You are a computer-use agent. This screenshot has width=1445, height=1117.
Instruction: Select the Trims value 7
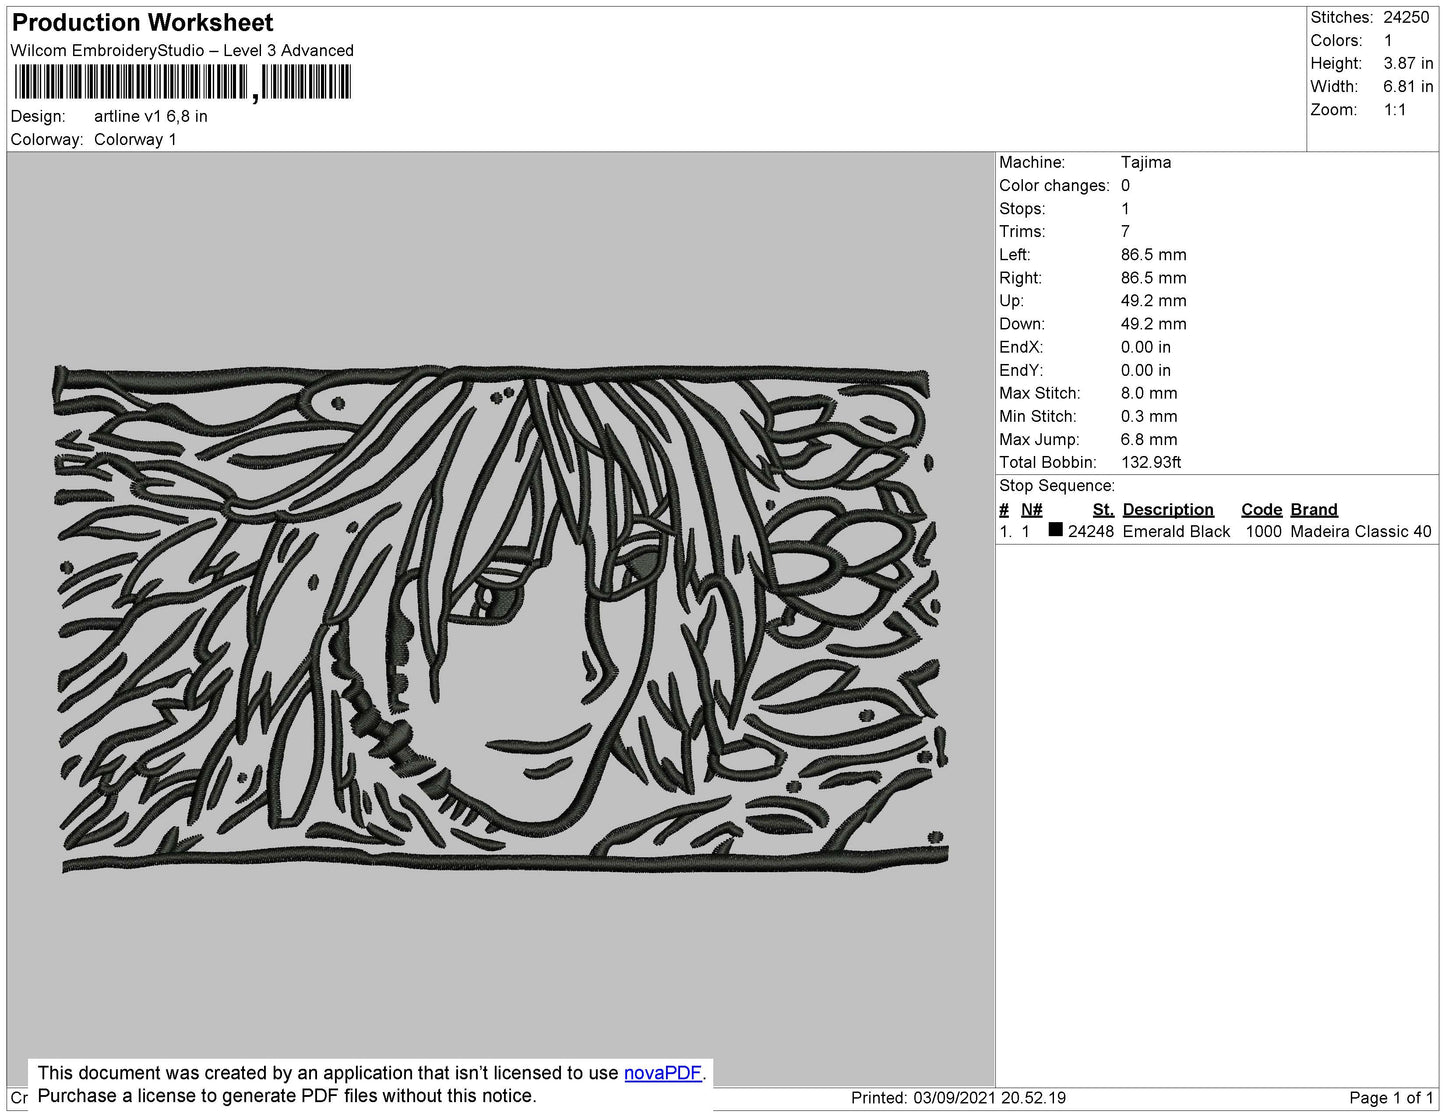pos(1125,231)
